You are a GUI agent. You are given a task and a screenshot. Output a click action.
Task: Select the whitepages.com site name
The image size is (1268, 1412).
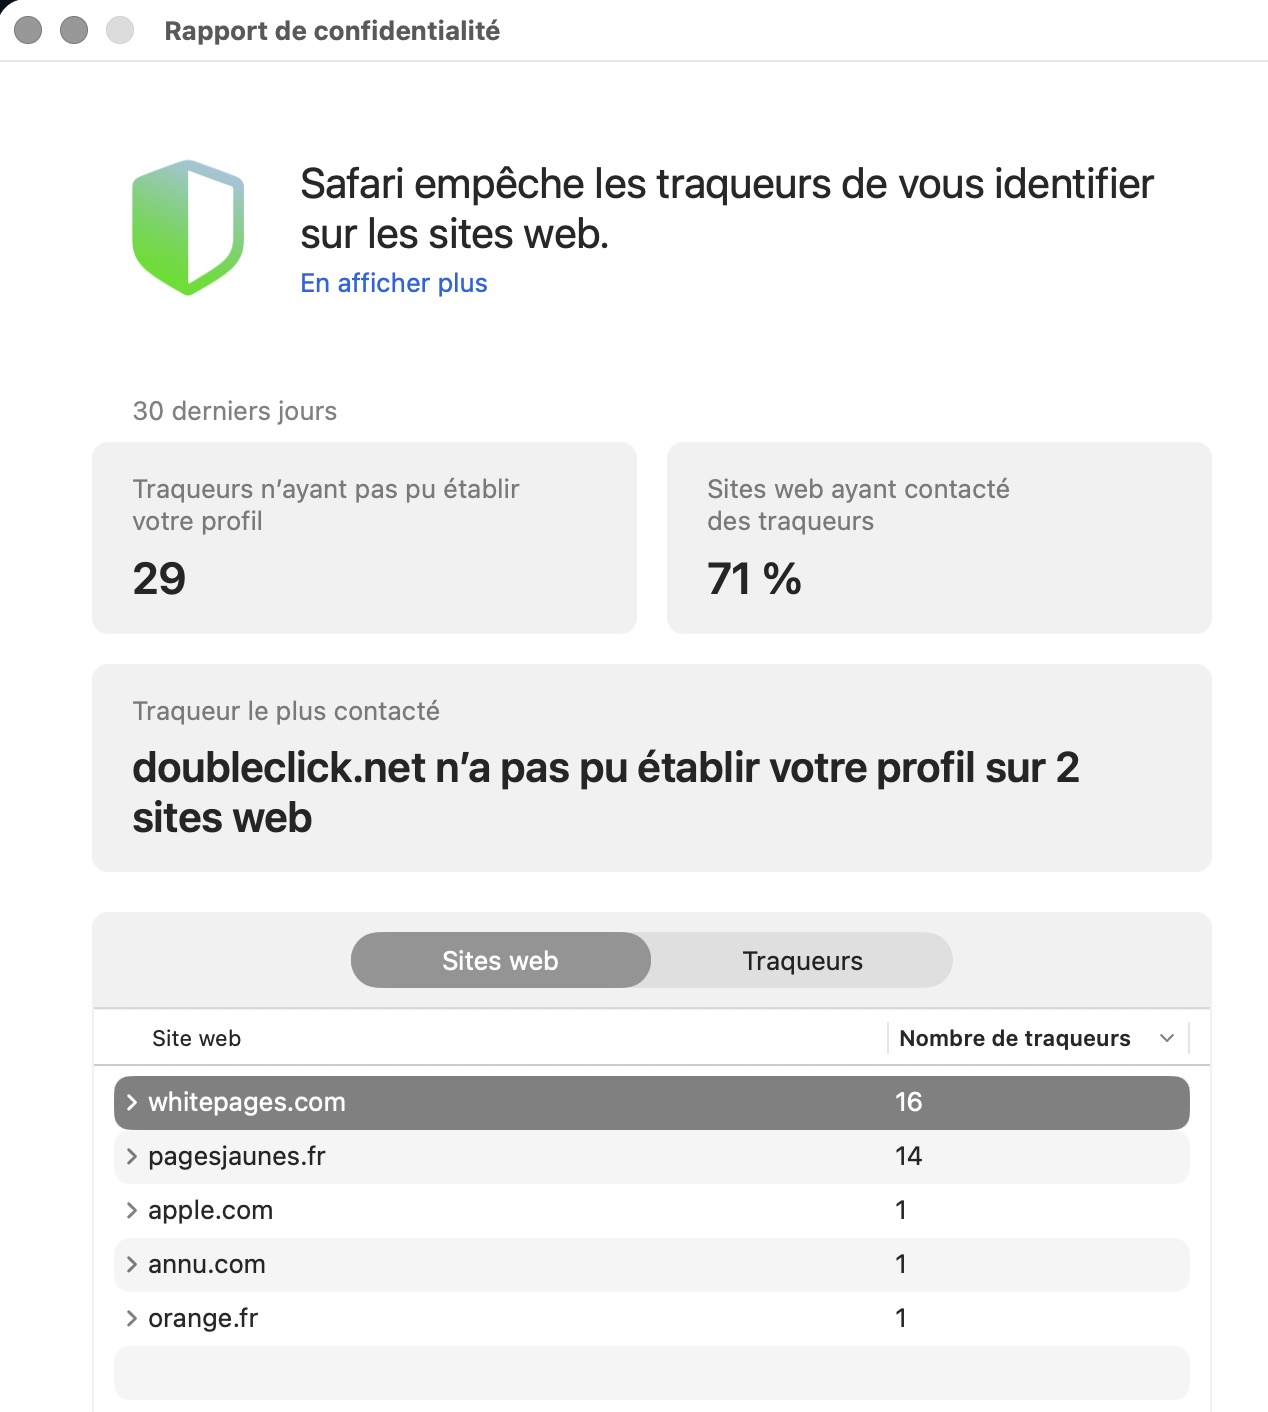tap(247, 1102)
